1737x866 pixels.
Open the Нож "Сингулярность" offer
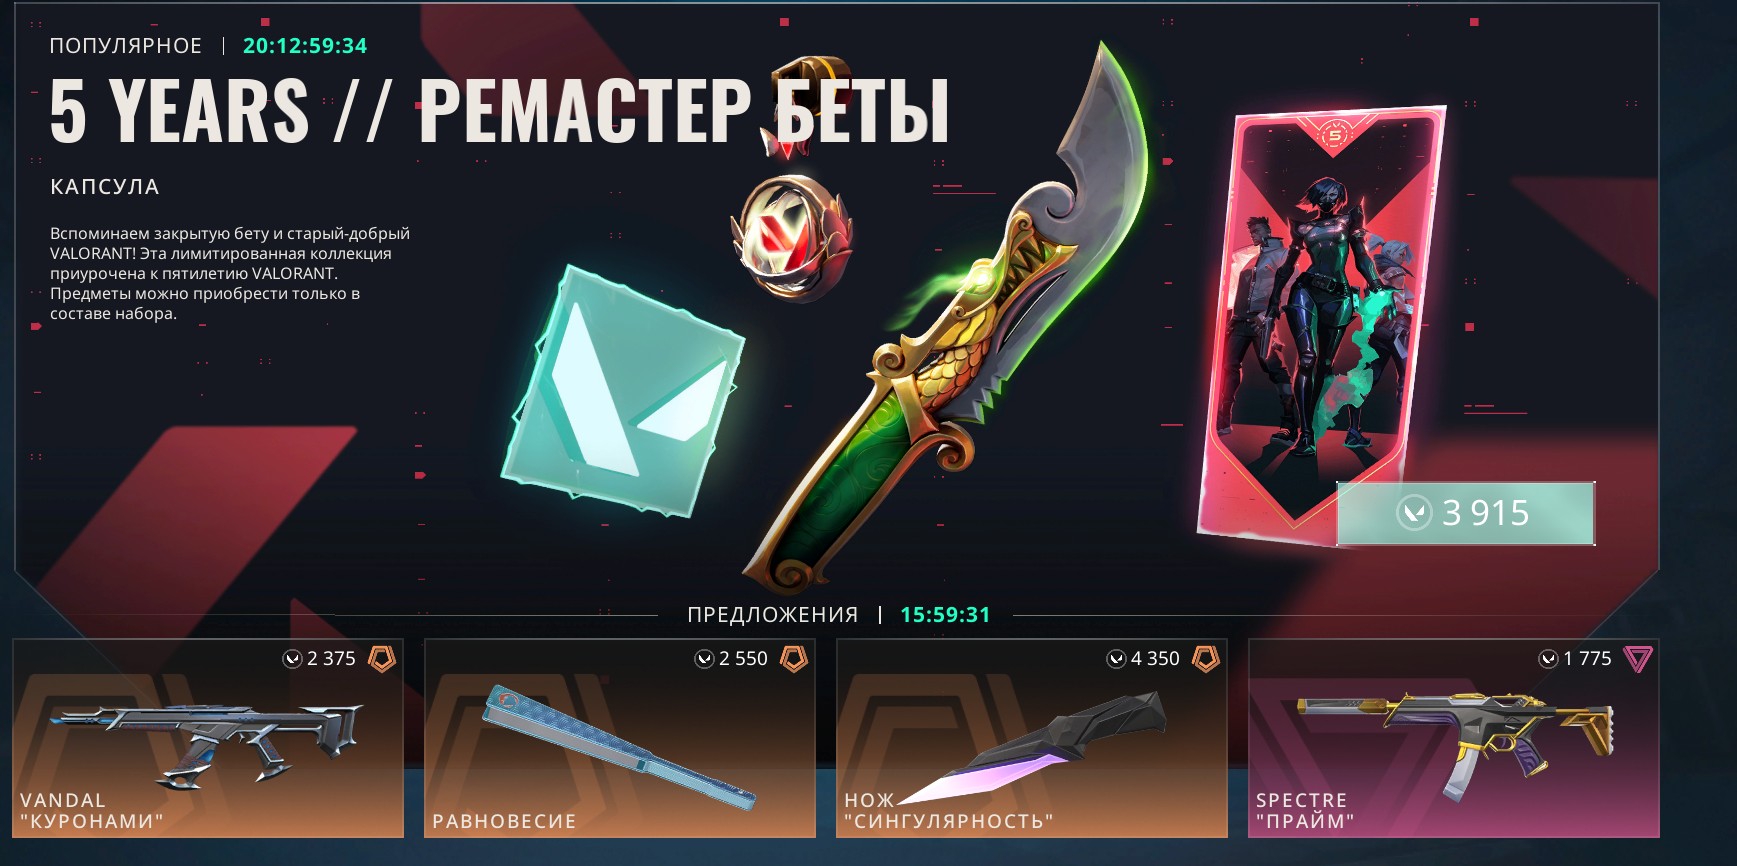[x=1032, y=738]
